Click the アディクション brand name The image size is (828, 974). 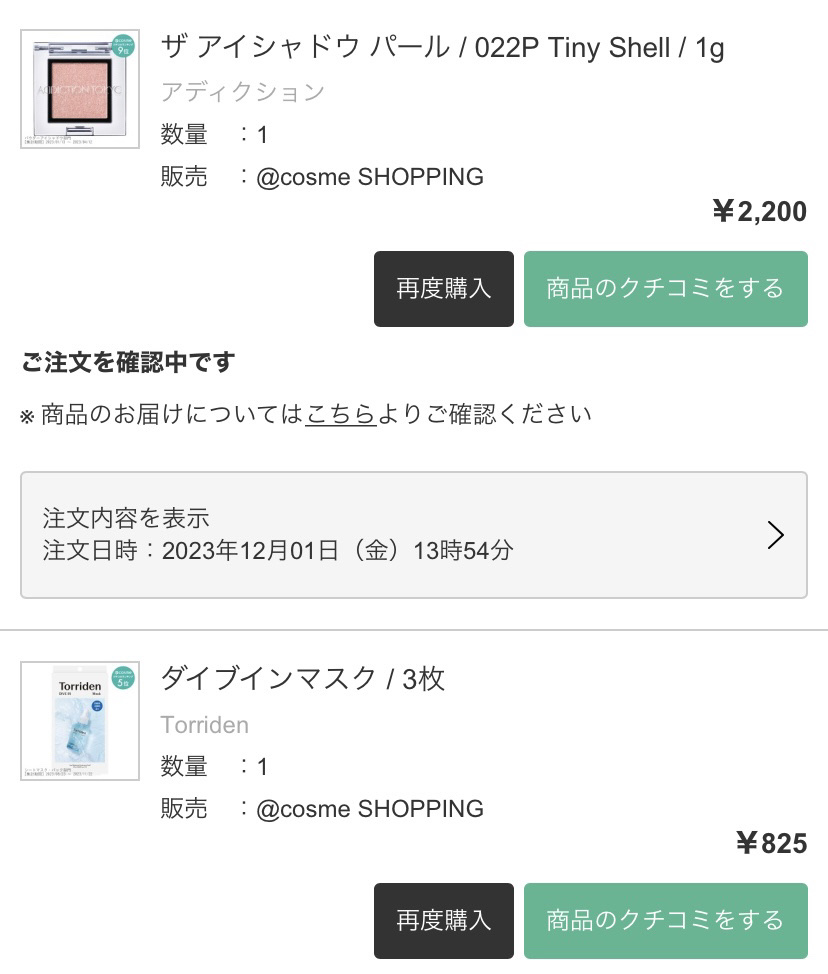[242, 92]
